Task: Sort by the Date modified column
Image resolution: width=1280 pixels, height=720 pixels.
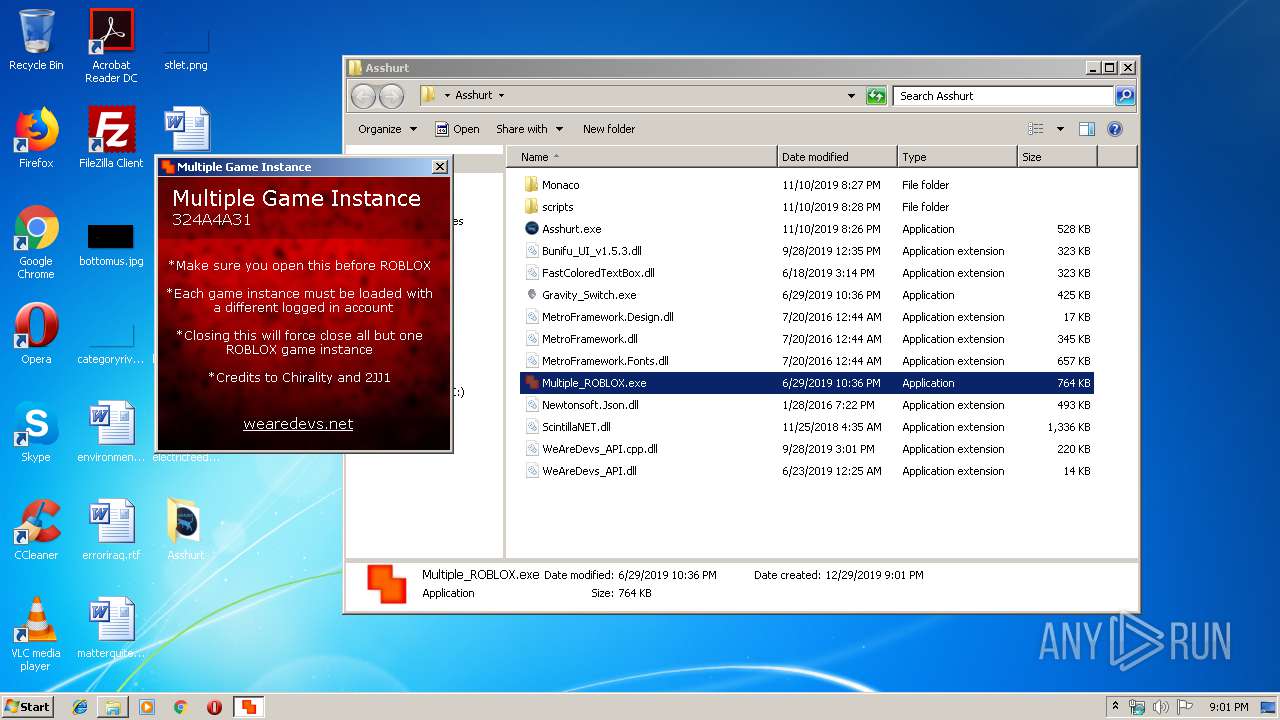Action: point(838,157)
